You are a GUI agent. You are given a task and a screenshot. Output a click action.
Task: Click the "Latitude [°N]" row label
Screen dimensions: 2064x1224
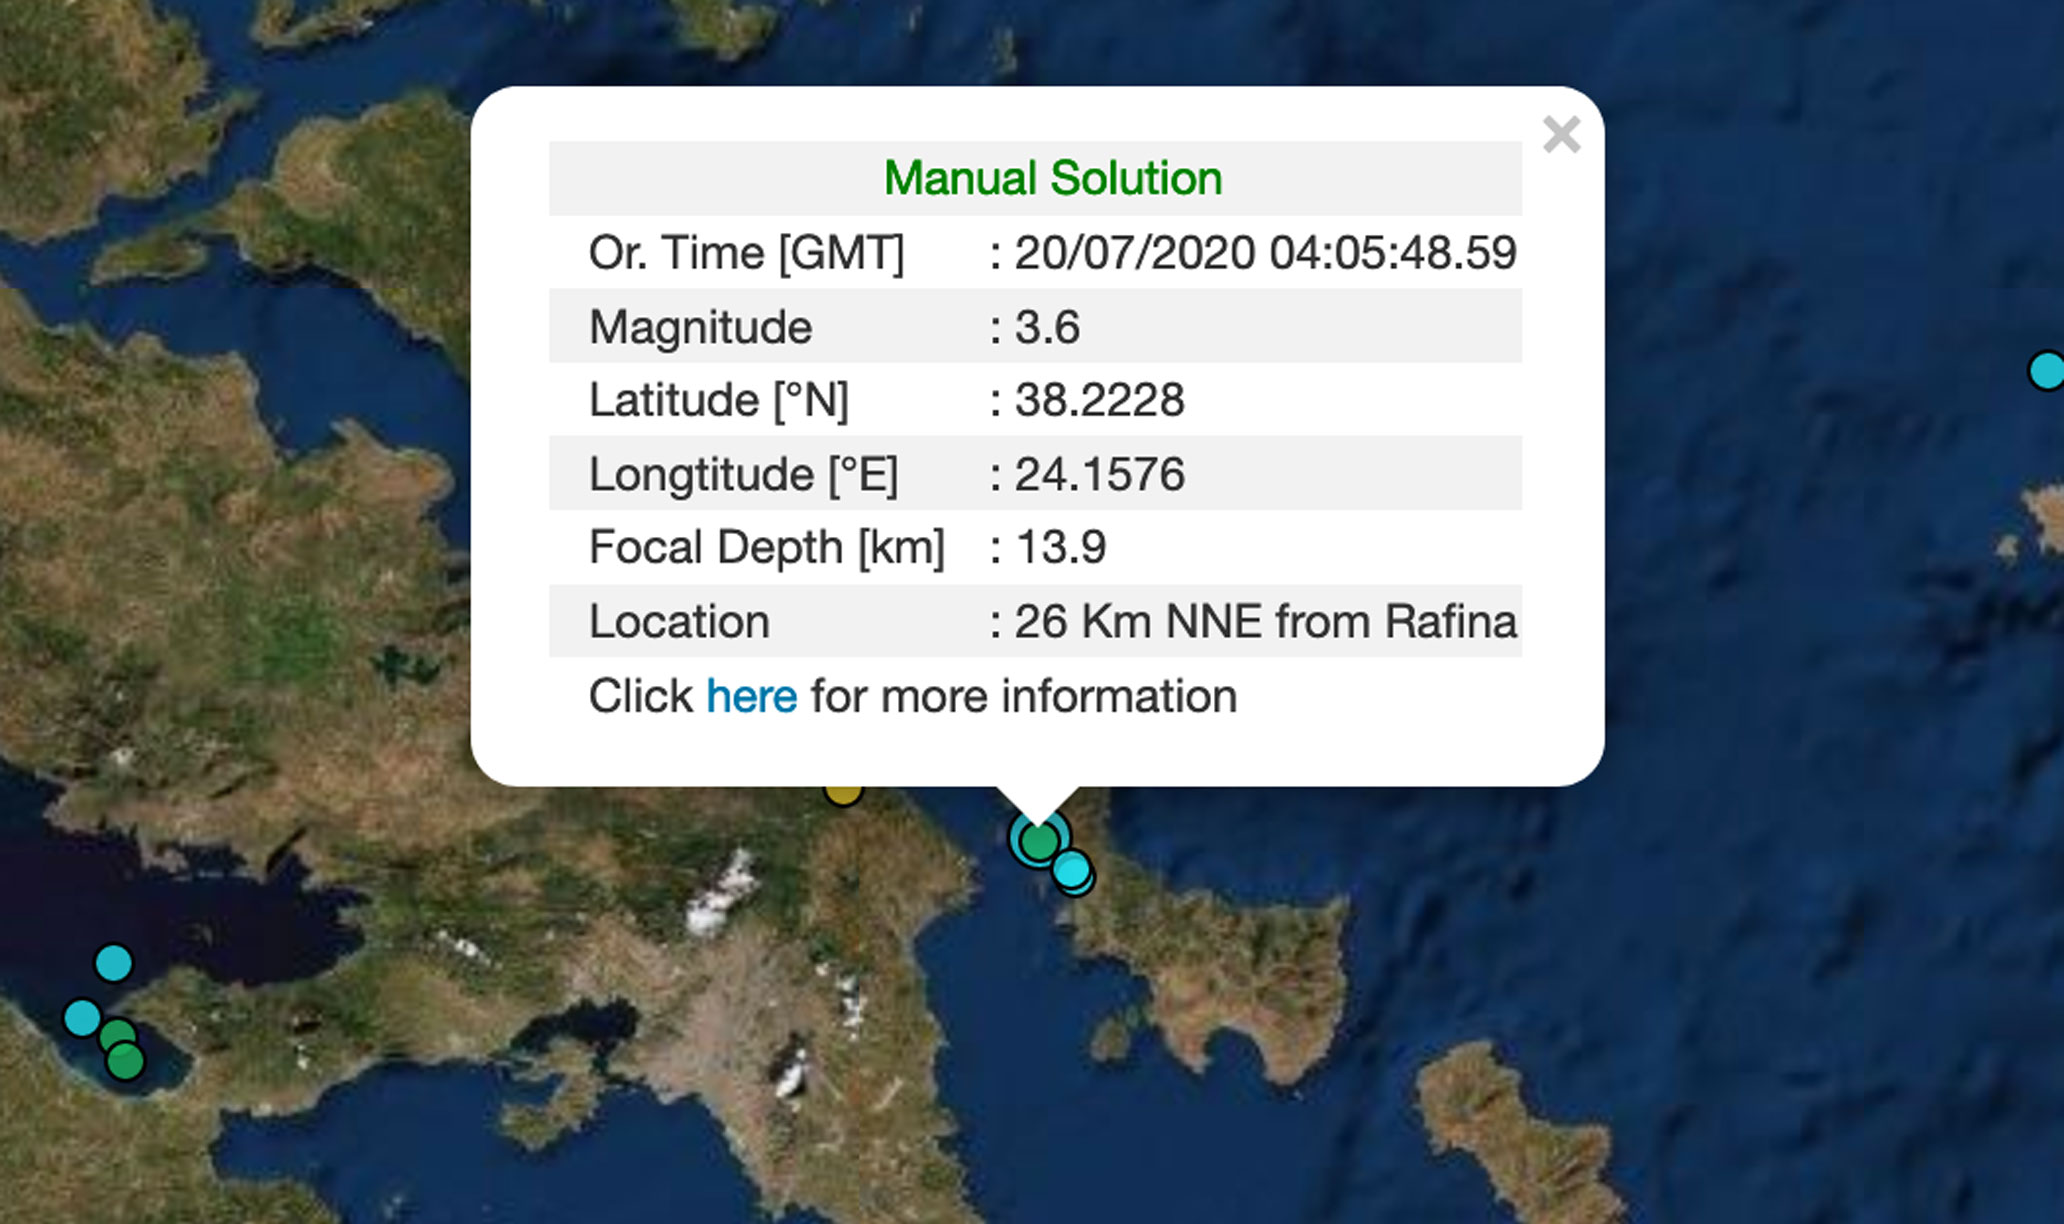coord(718,400)
